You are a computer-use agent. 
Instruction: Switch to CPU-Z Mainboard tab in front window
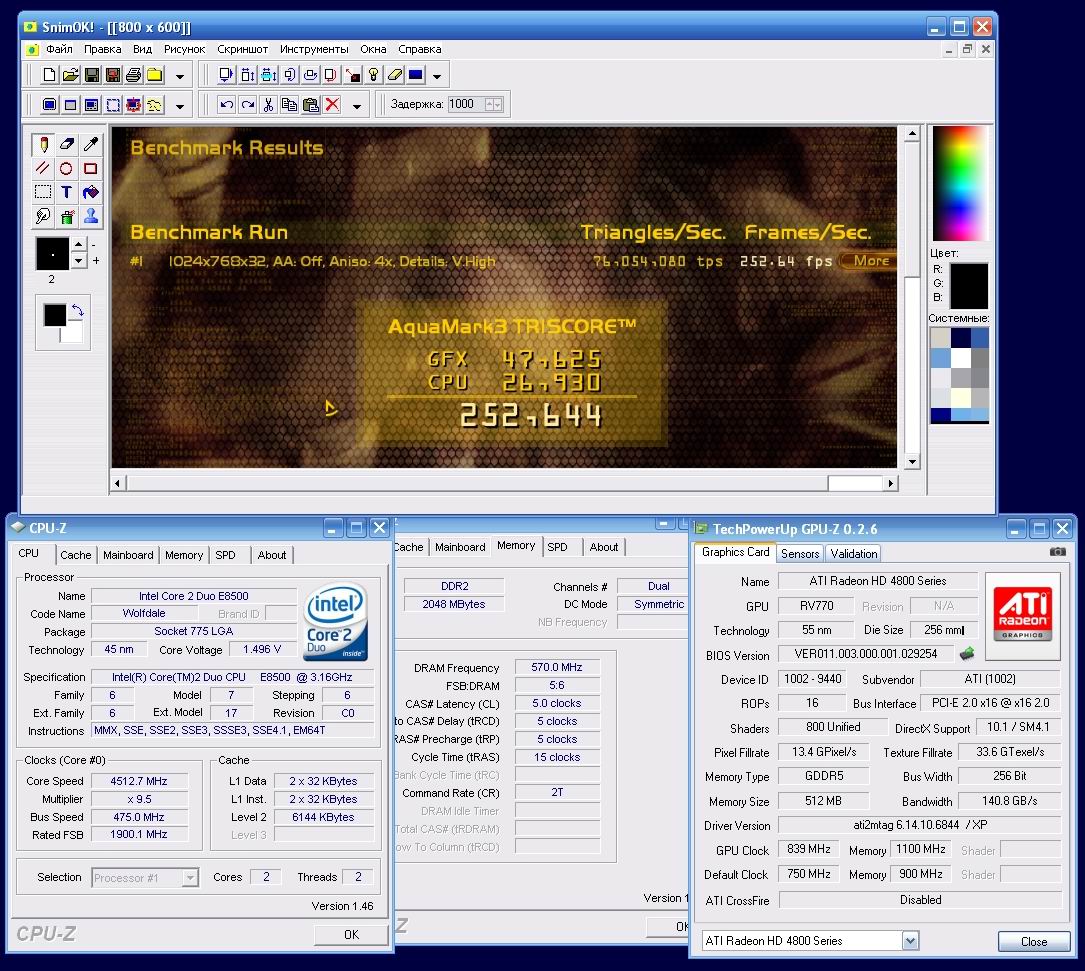128,555
